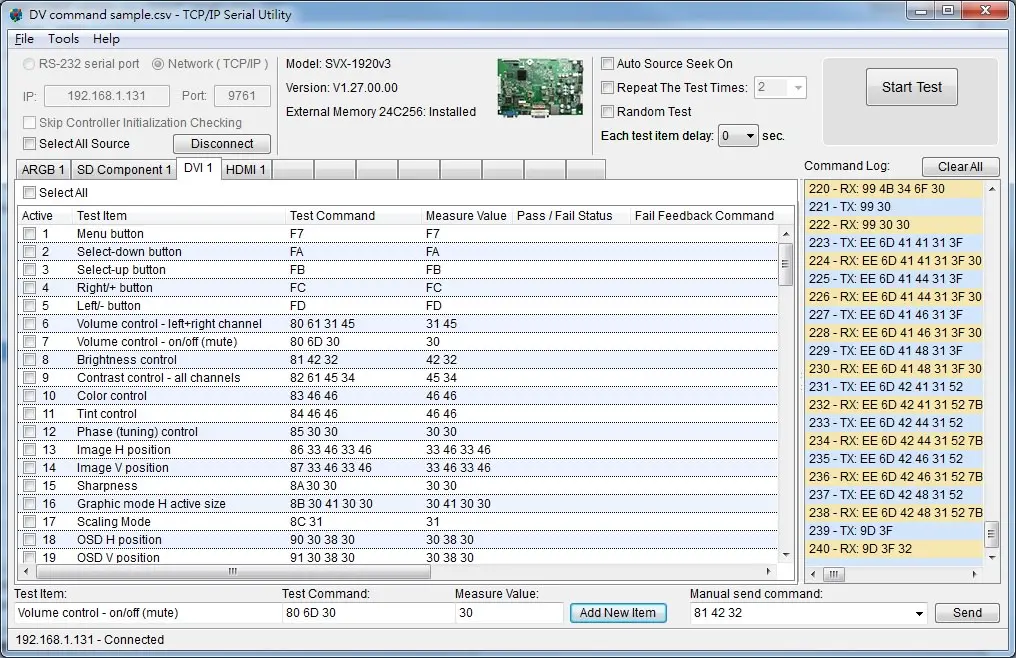Select RS-232 serial port radio button

point(29,64)
